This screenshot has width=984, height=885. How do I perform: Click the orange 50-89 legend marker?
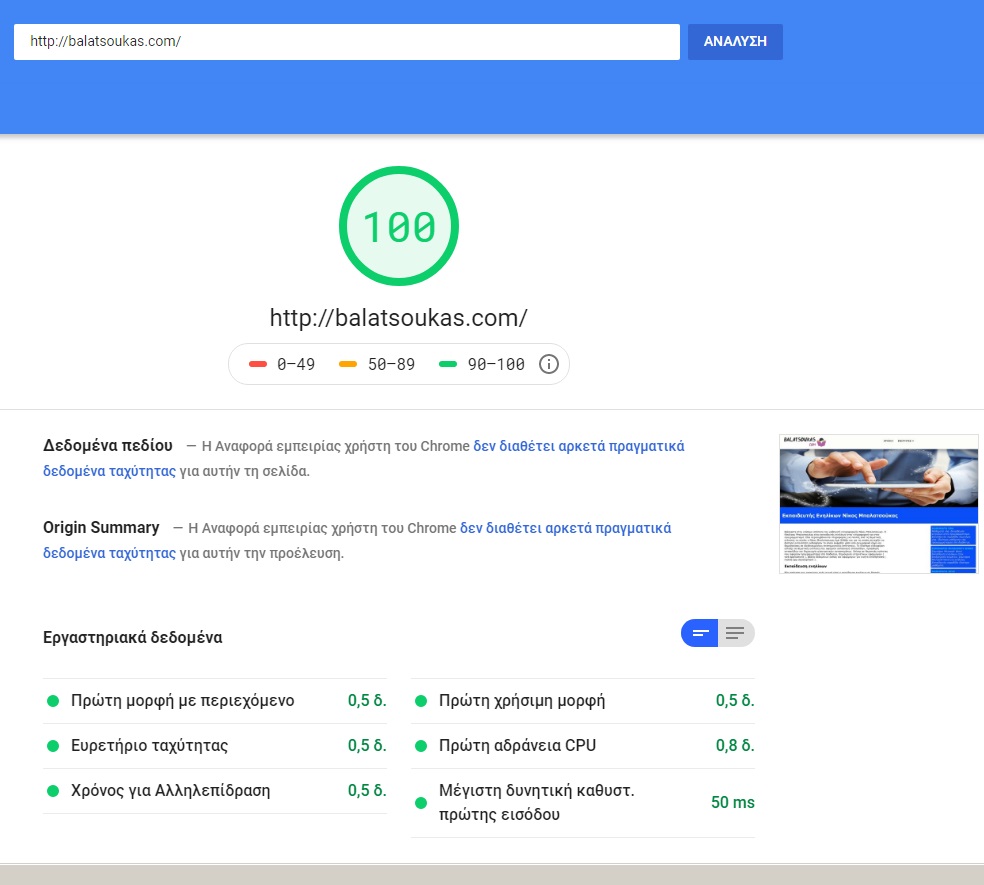[349, 364]
